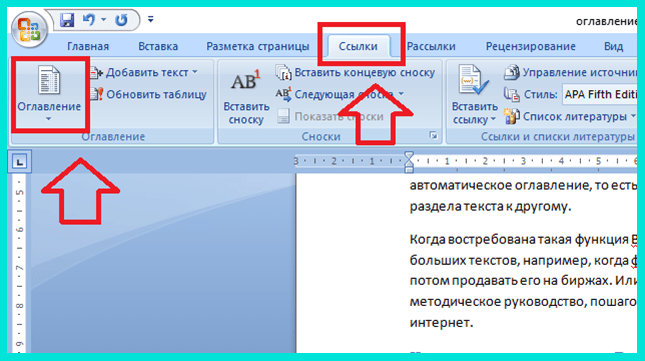
Task: Click the line starting "Когда востребована такая функция"
Action: [523, 239]
